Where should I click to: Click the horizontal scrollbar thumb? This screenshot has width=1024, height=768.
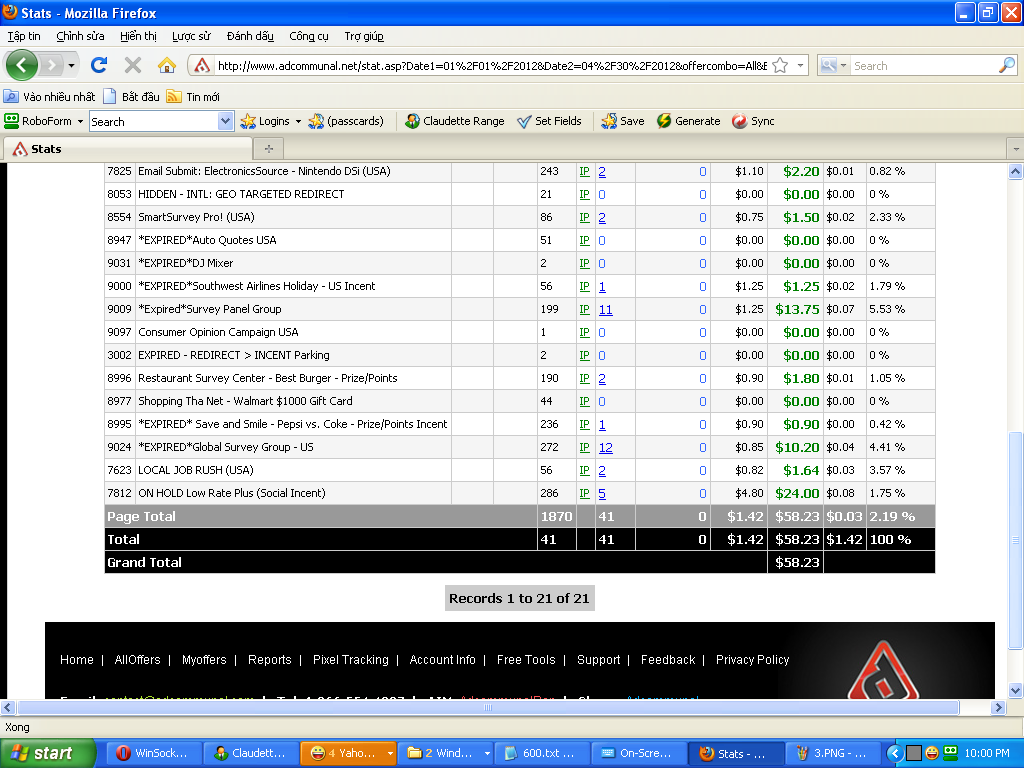pos(488,707)
